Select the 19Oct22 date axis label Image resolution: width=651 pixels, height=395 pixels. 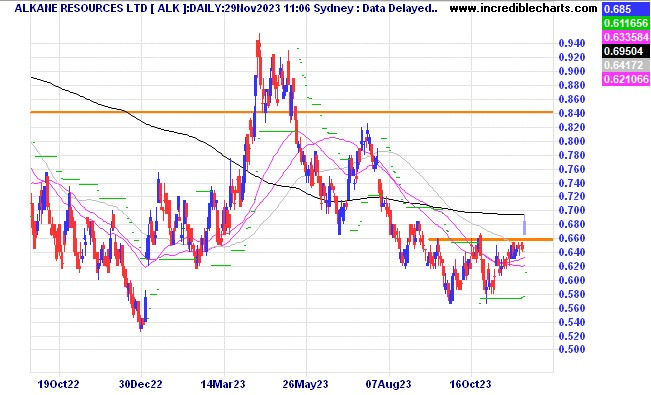[59, 384]
